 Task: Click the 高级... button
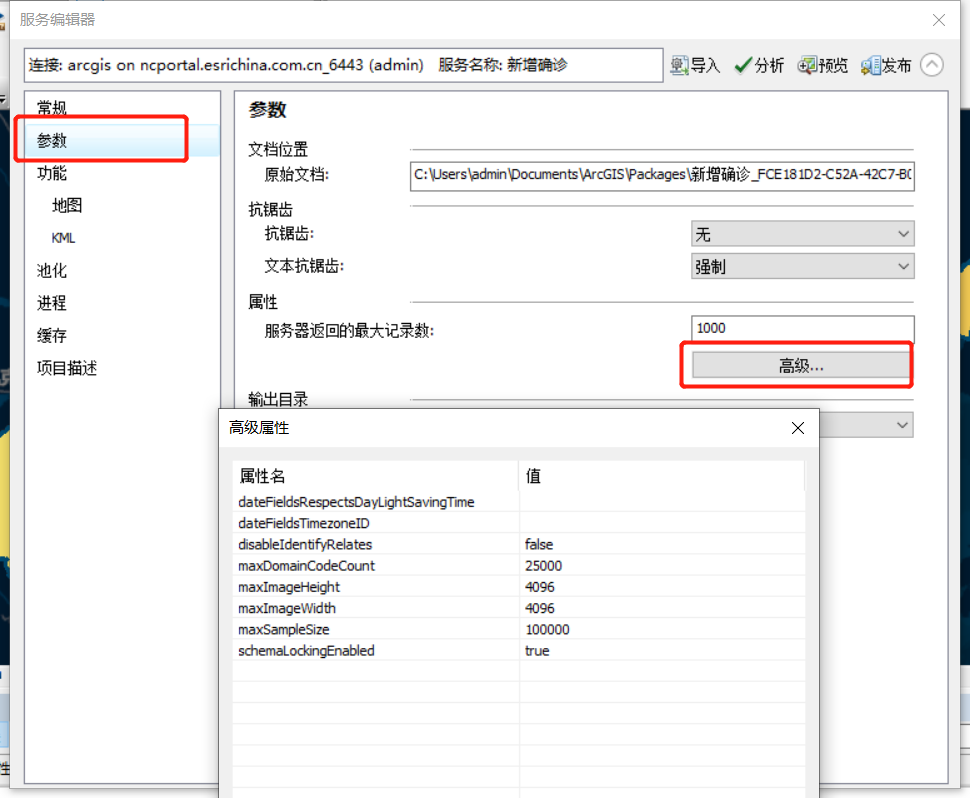[800, 366]
